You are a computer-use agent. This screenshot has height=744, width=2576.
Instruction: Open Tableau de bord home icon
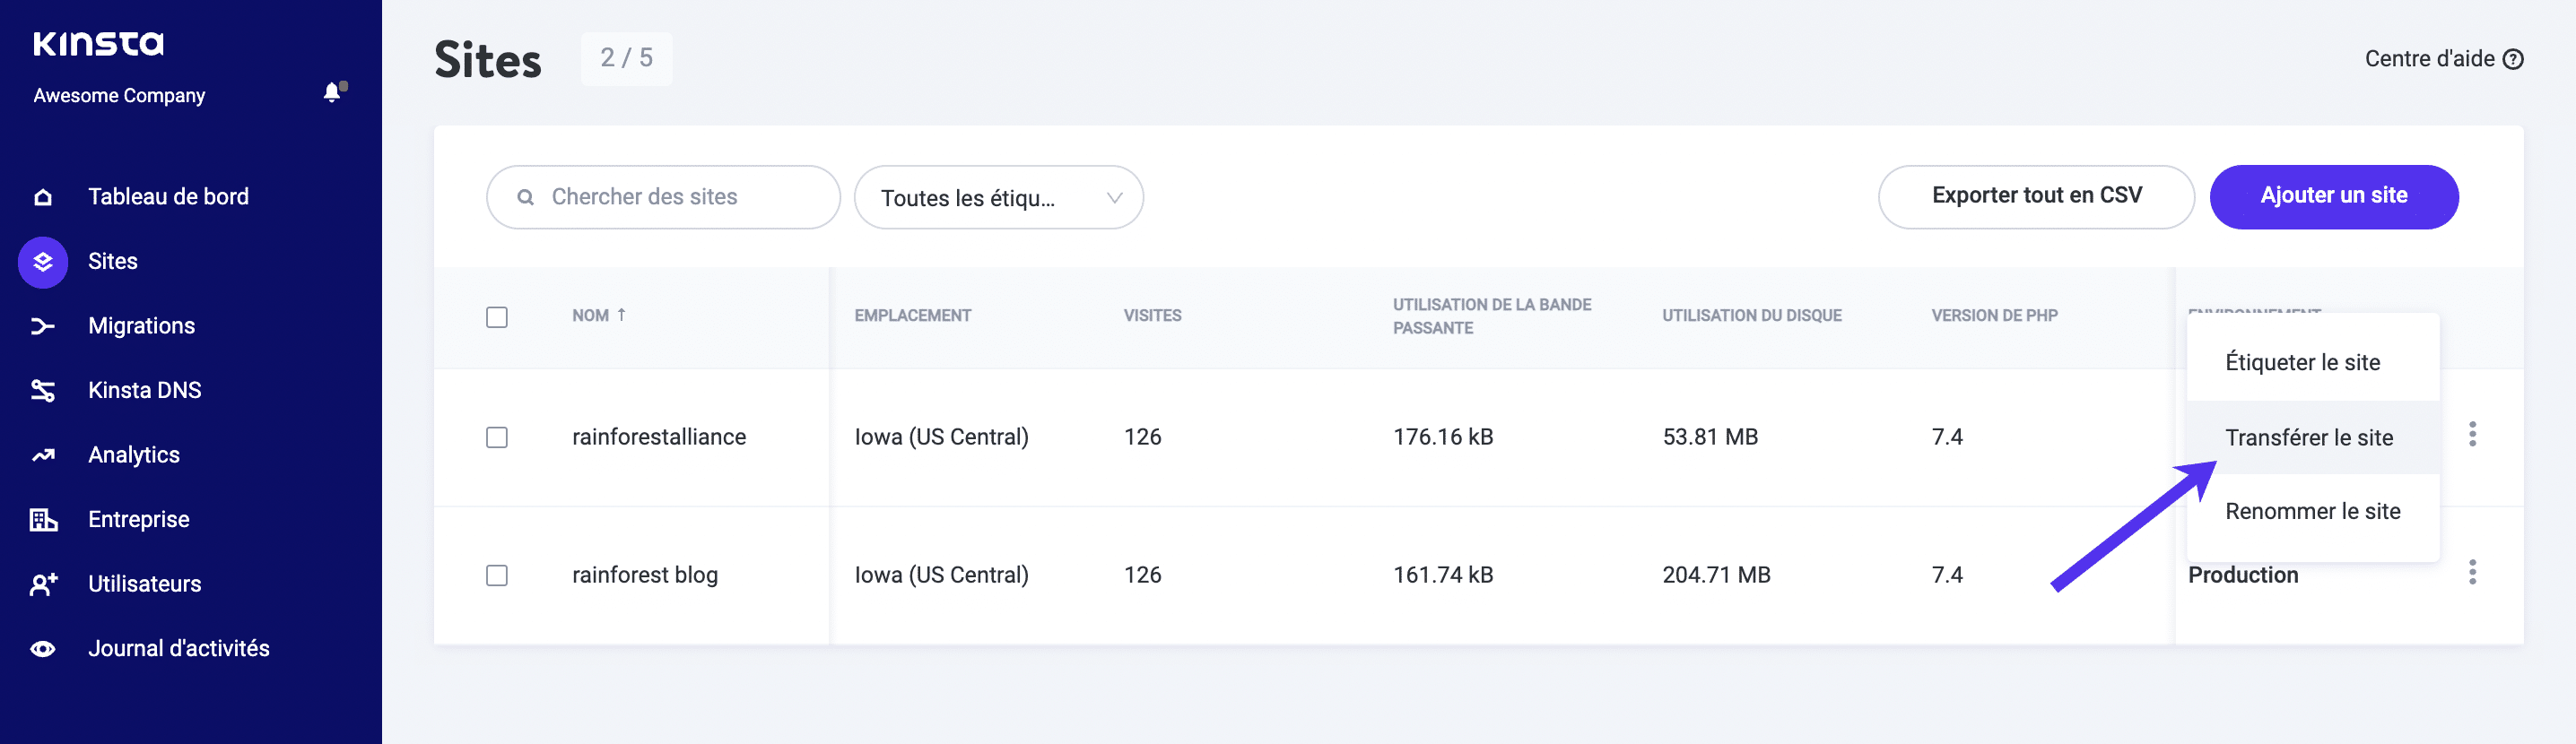[43, 197]
